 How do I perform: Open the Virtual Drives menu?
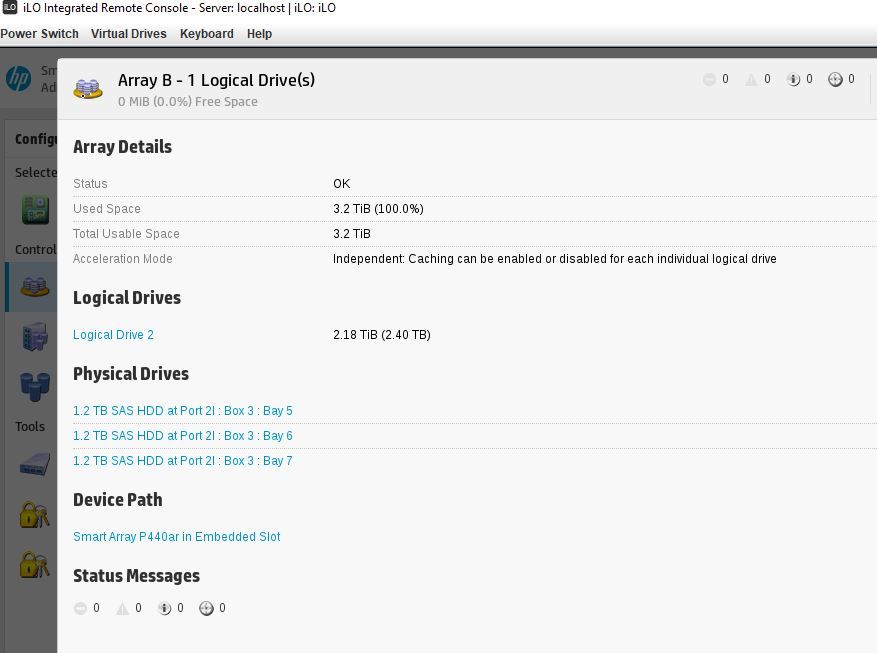pos(129,34)
